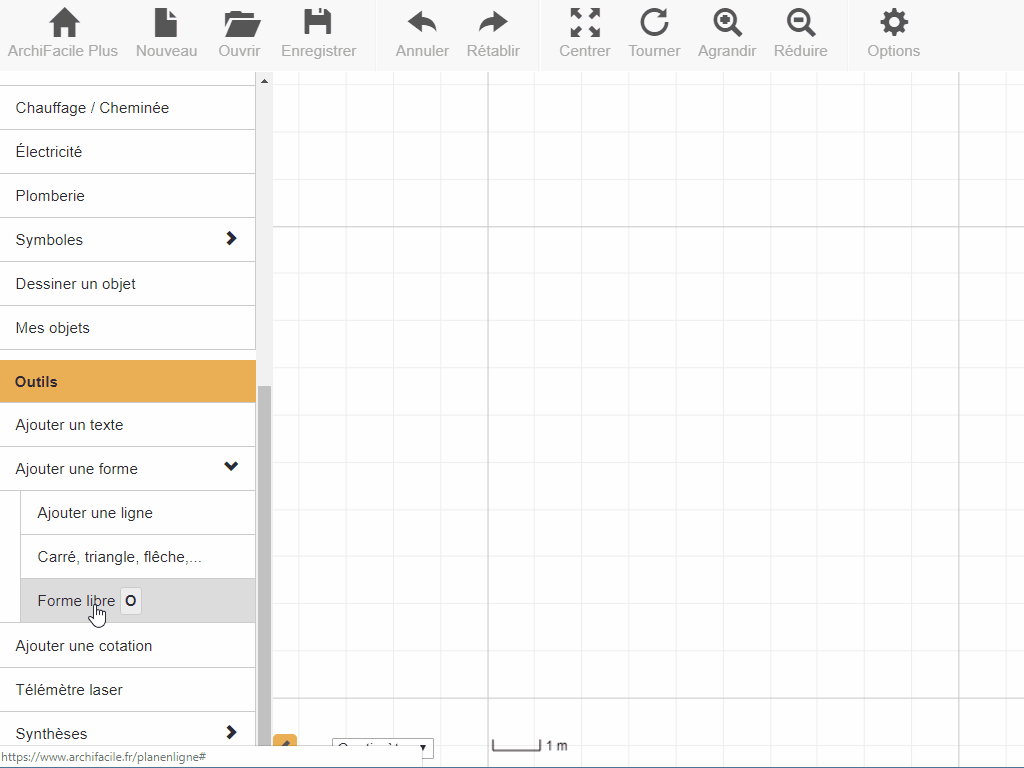
Task: Zoom out with Réduire
Action: (x=801, y=24)
